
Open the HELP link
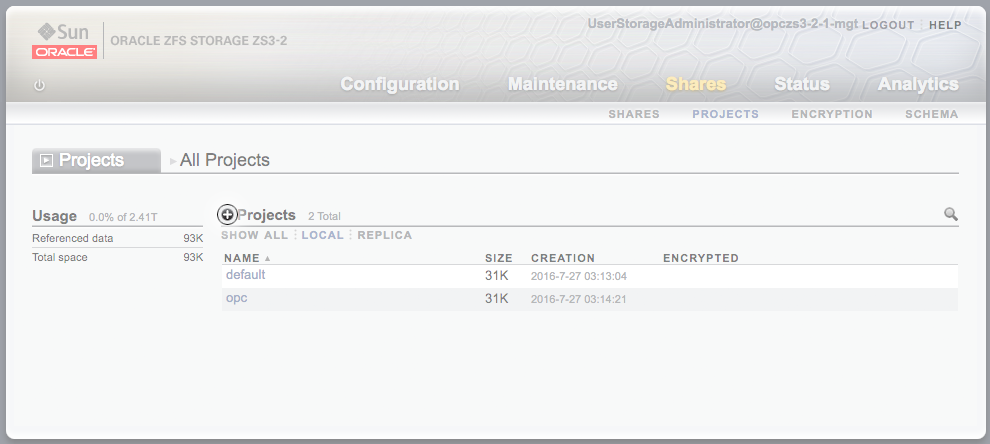coord(945,25)
